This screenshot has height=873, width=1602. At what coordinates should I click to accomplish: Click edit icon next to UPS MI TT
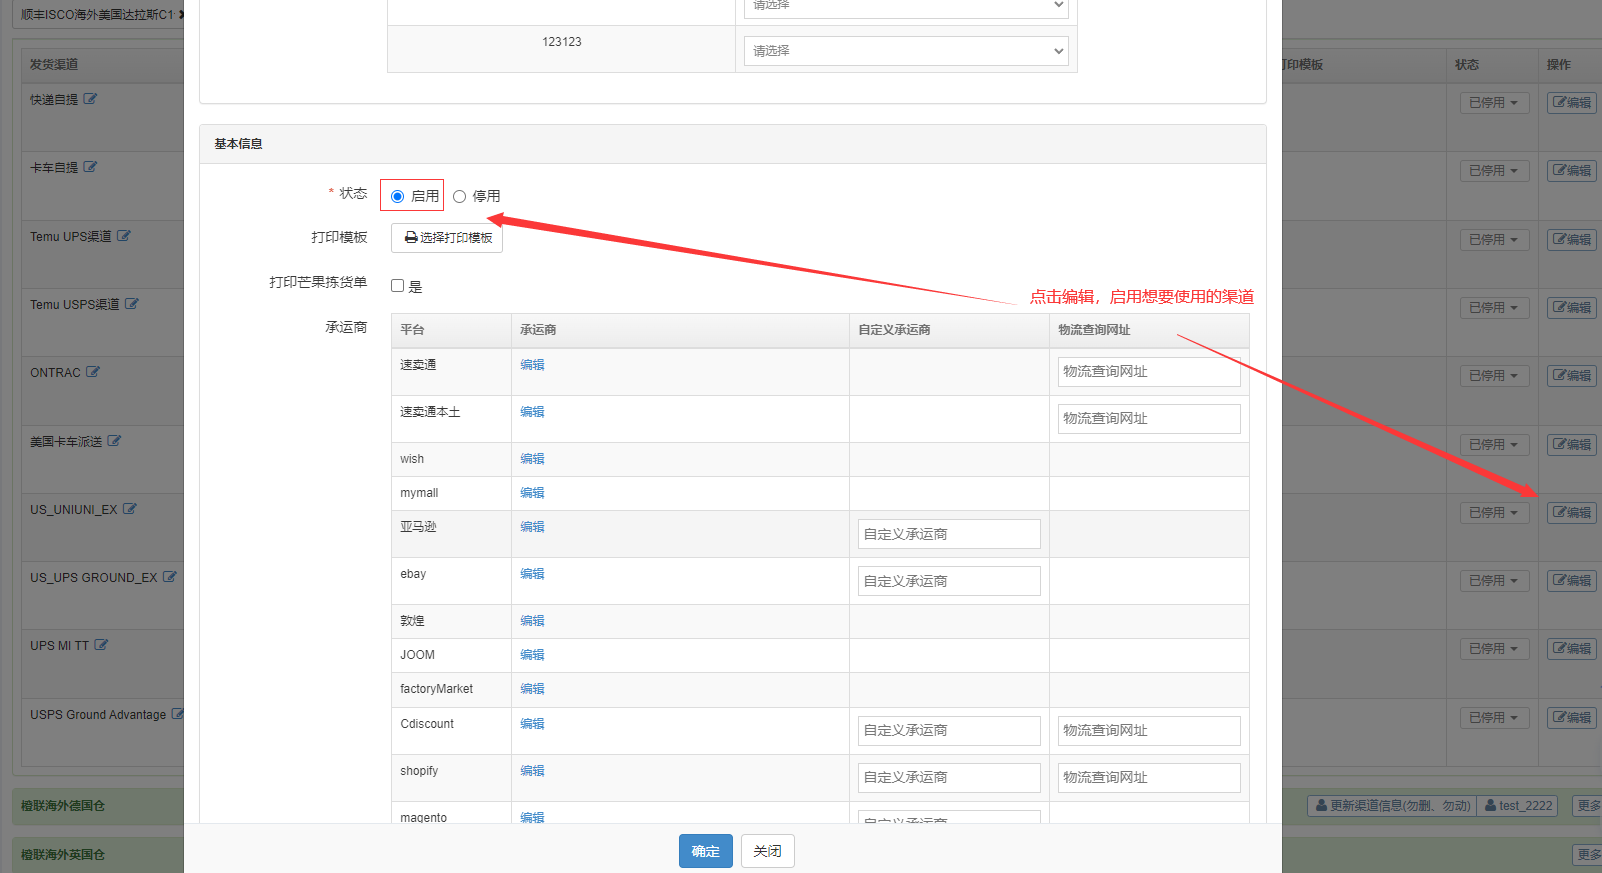(101, 645)
